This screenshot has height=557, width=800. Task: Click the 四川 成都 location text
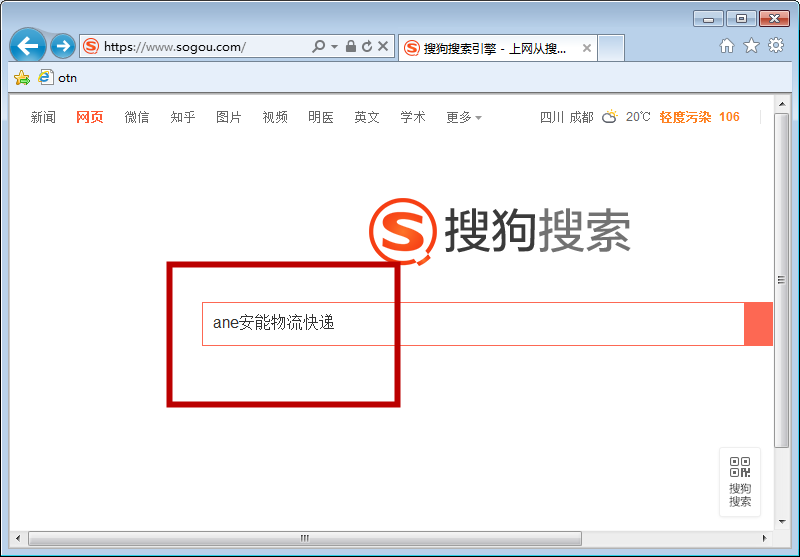coord(566,117)
